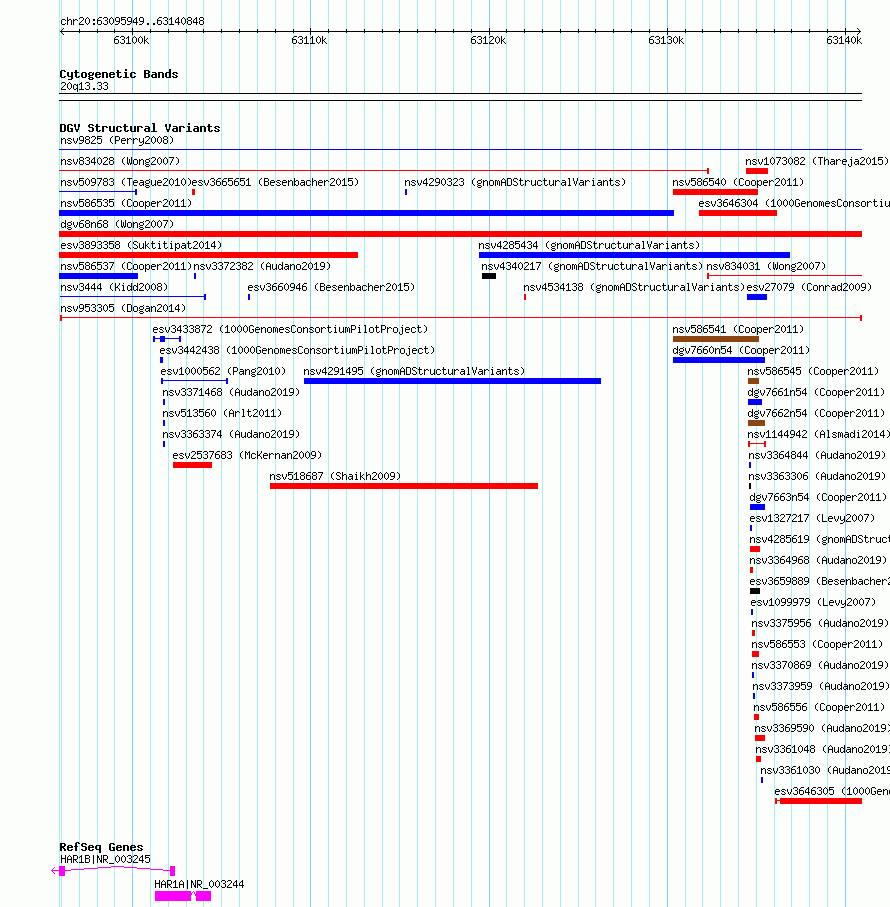Click the chr20:63095949..63140848 coordinate text

132,21
